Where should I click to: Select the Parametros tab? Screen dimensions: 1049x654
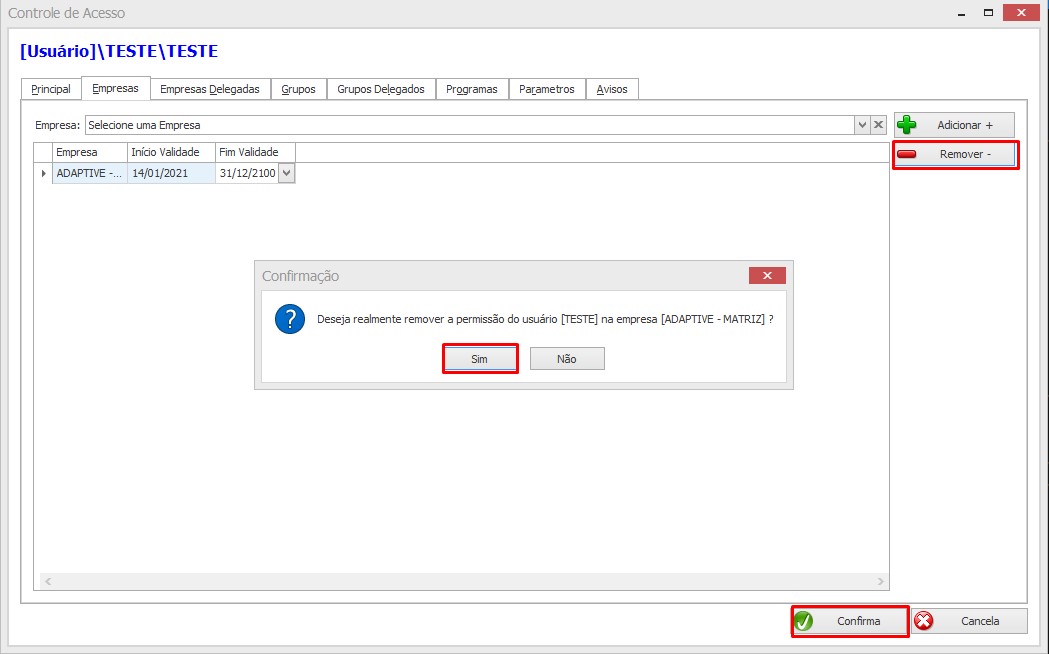547,89
